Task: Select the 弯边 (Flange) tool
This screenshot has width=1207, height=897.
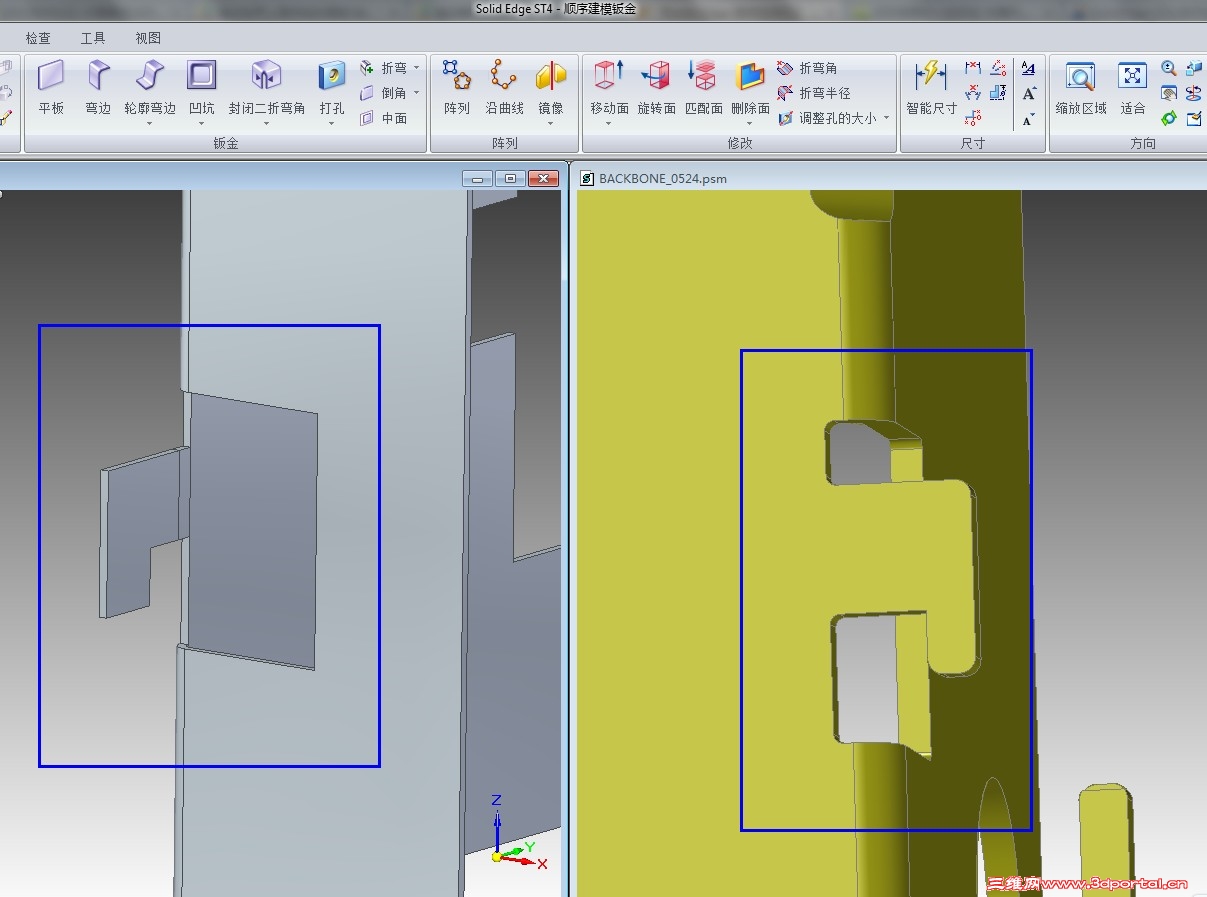Action: point(98,87)
